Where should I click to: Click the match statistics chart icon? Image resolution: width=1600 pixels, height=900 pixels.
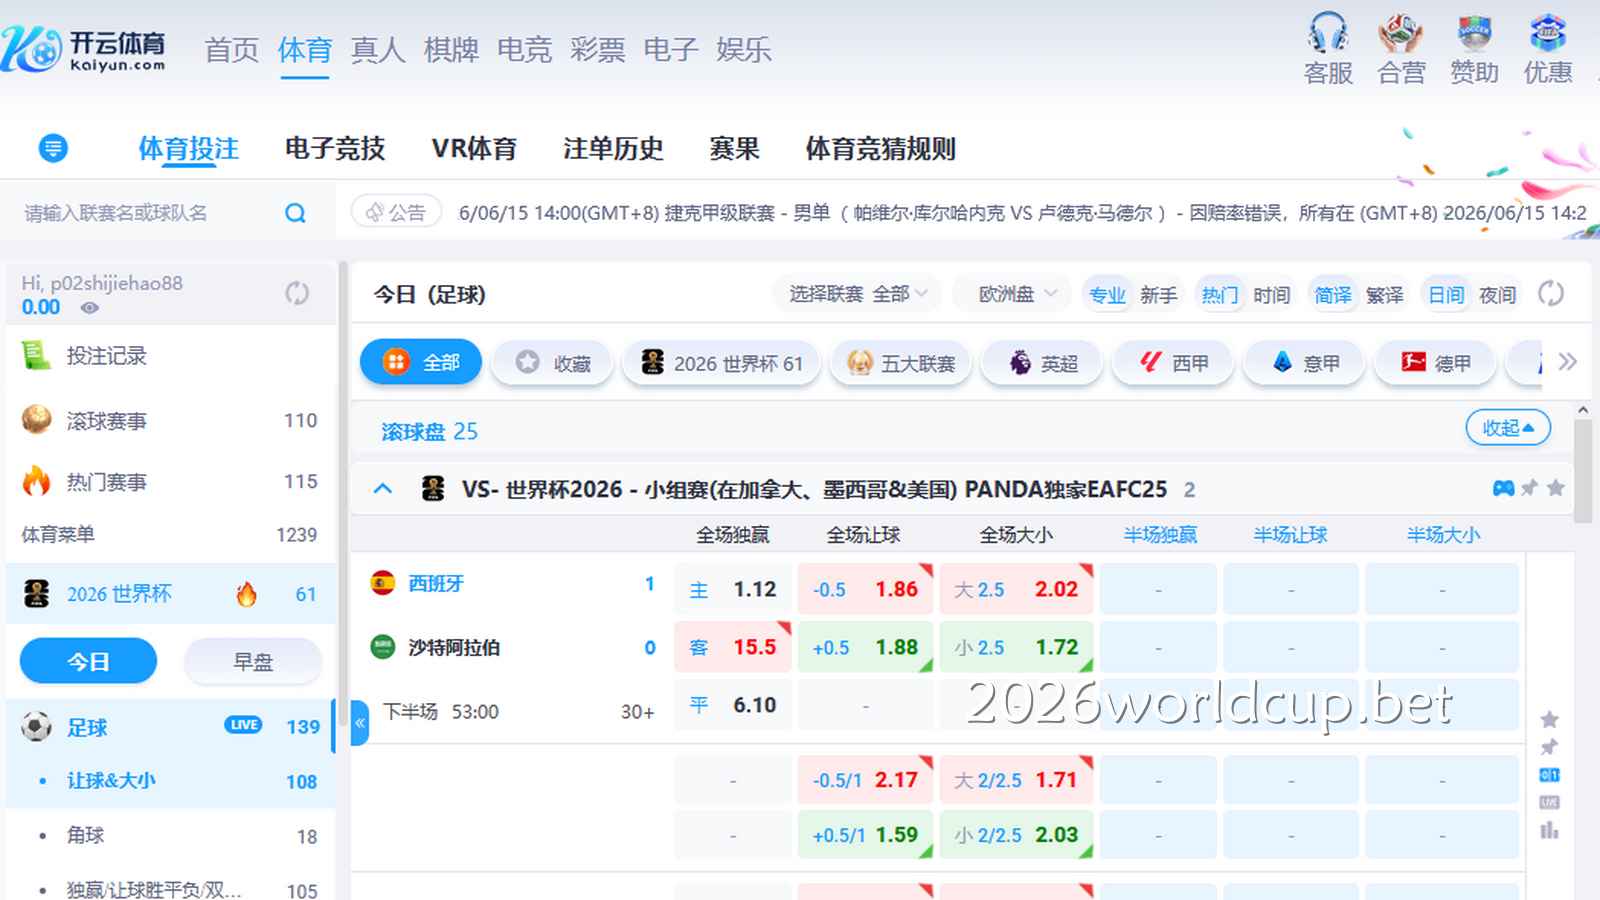(x=1549, y=830)
